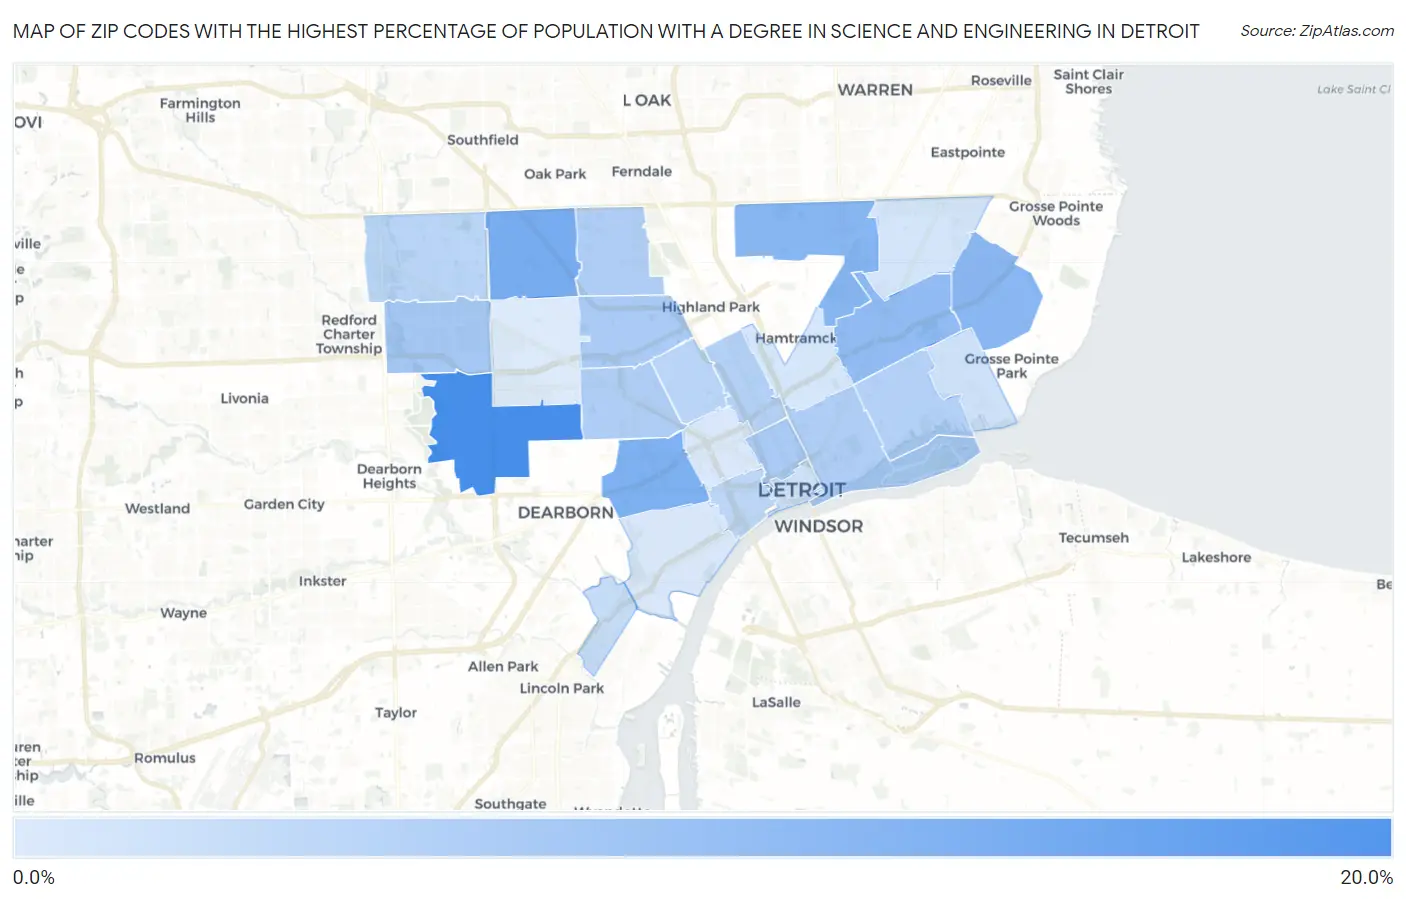
Task: Select the dark blue zip region below Oak Park
Action: click(x=532, y=253)
